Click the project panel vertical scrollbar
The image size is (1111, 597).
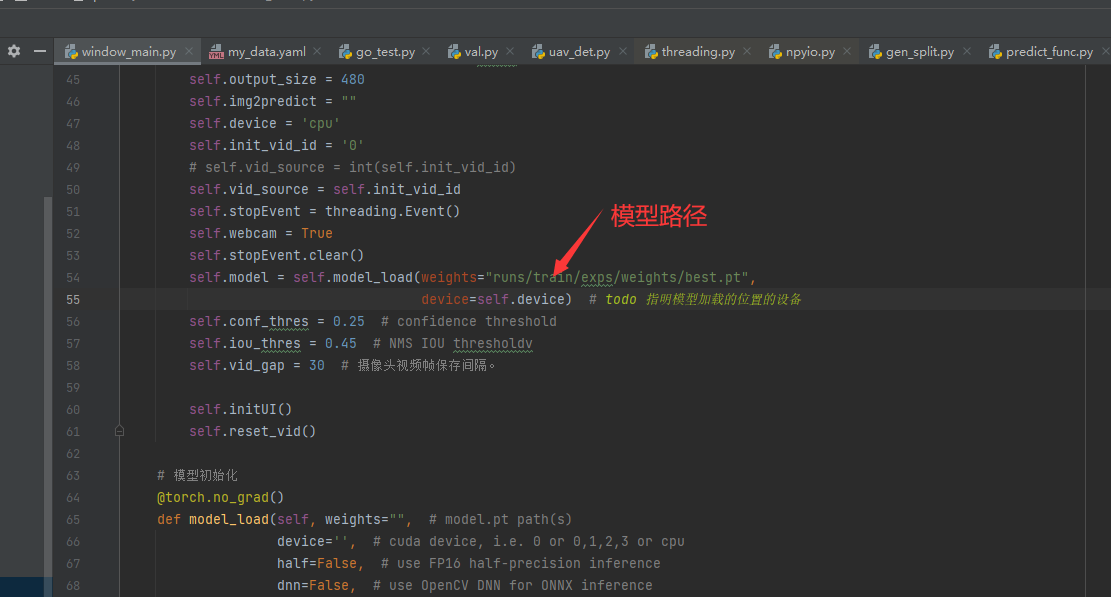47,380
